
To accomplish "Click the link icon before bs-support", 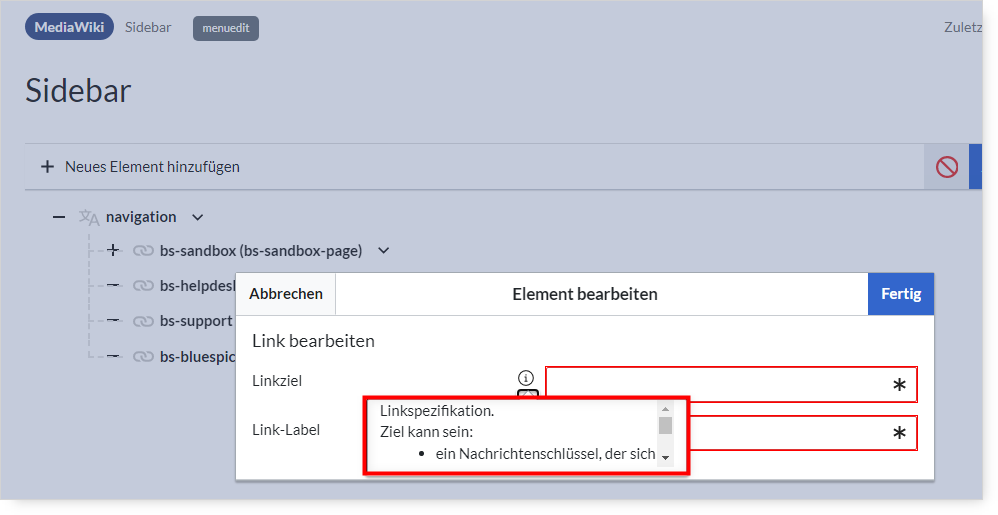I will pyautogui.click(x=143, y=321).
